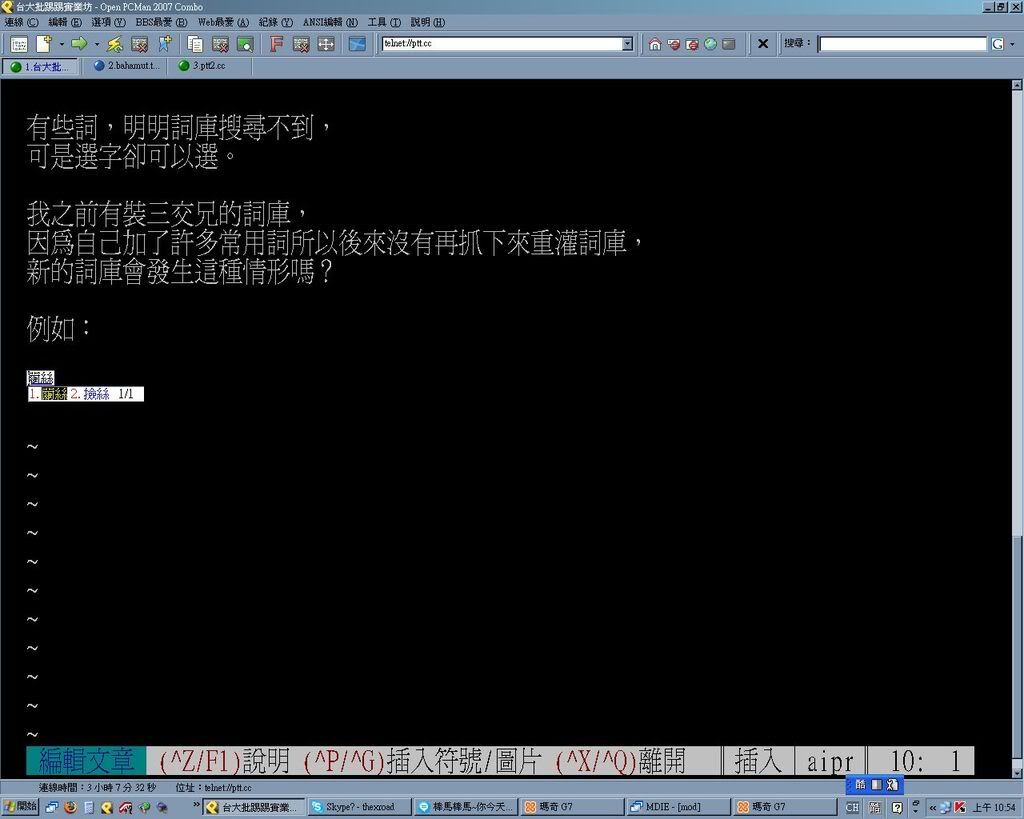Open the BBS最愛 menu
Image resolution: width=1024 pixels, height=819 pixels.
coord(160,22)
